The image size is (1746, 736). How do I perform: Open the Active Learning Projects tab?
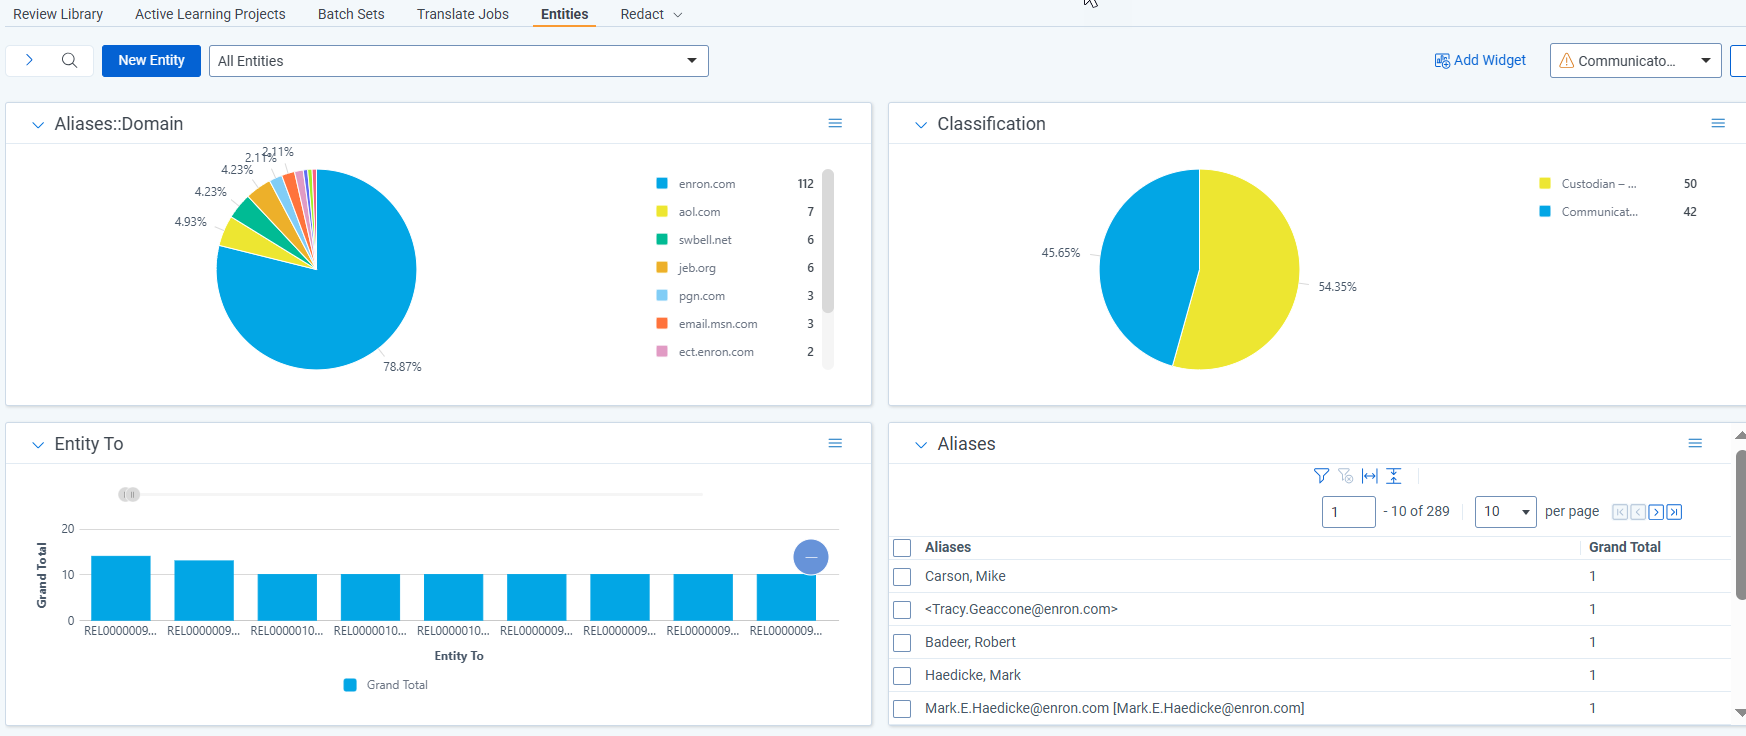tap(210, 14)
